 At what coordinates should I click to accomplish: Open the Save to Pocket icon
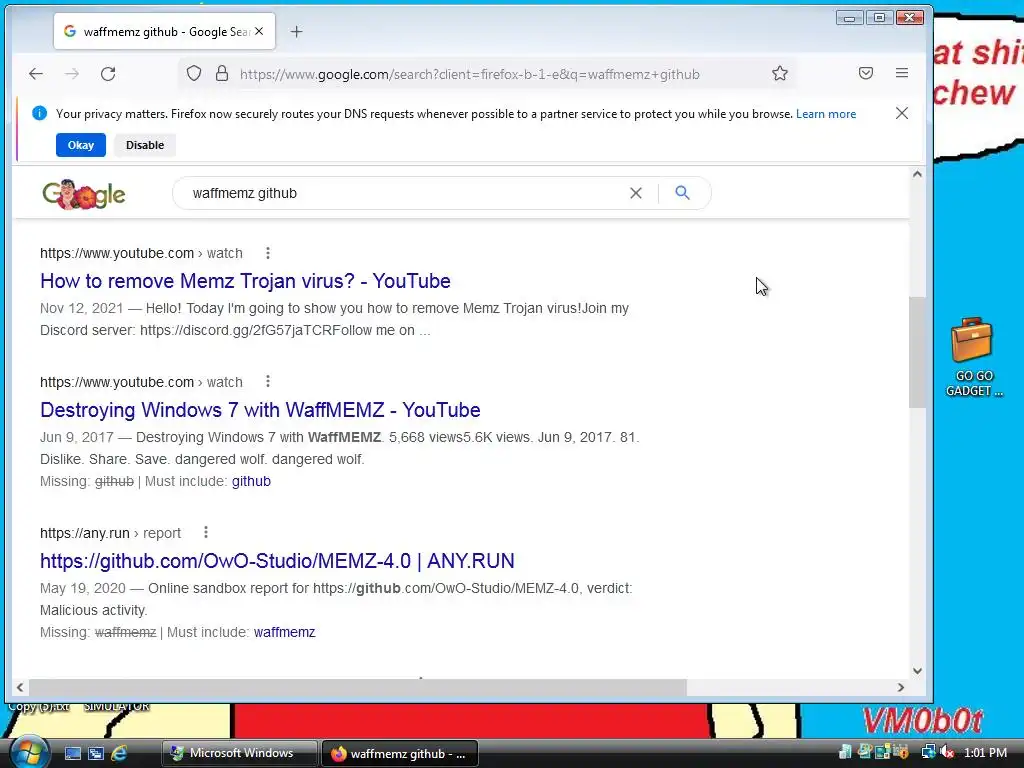point(866,73)
